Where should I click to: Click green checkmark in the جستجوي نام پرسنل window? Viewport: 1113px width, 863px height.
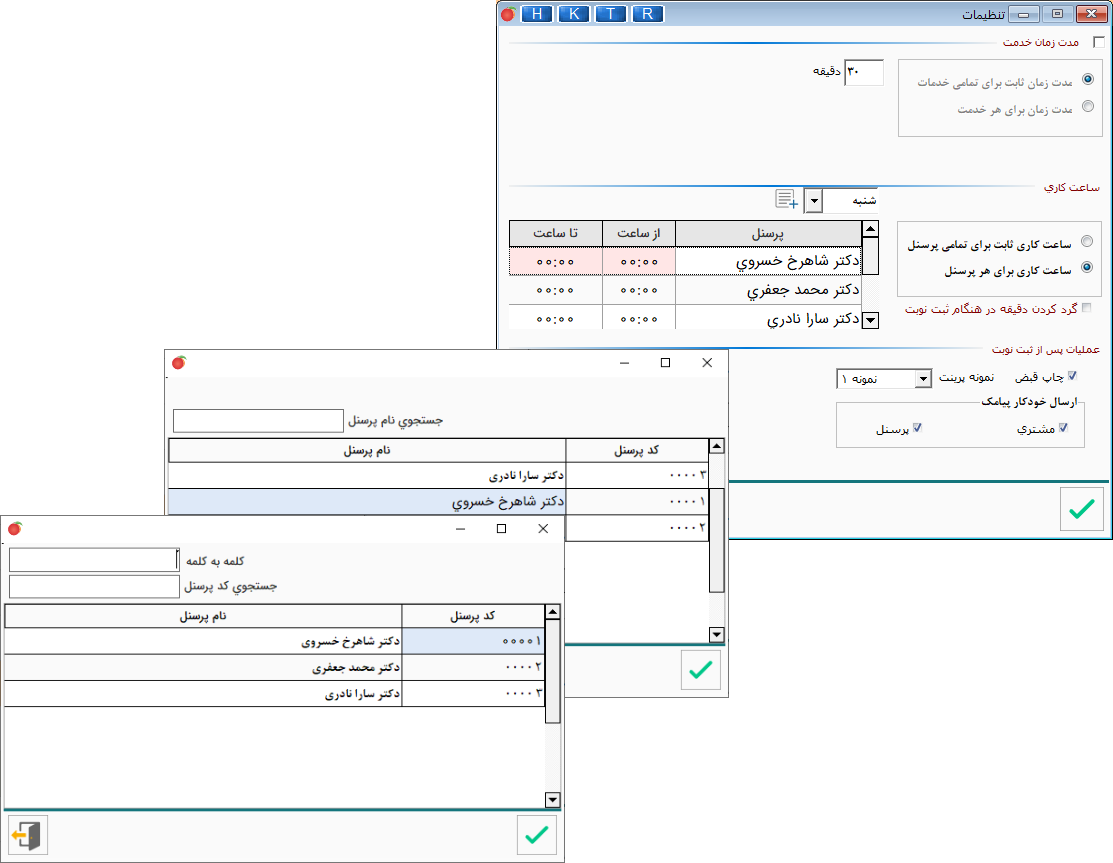[x=700, y=670]
